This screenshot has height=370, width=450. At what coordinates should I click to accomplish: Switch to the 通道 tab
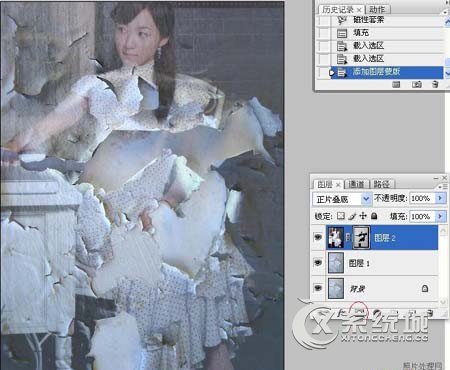pos(356,184)
